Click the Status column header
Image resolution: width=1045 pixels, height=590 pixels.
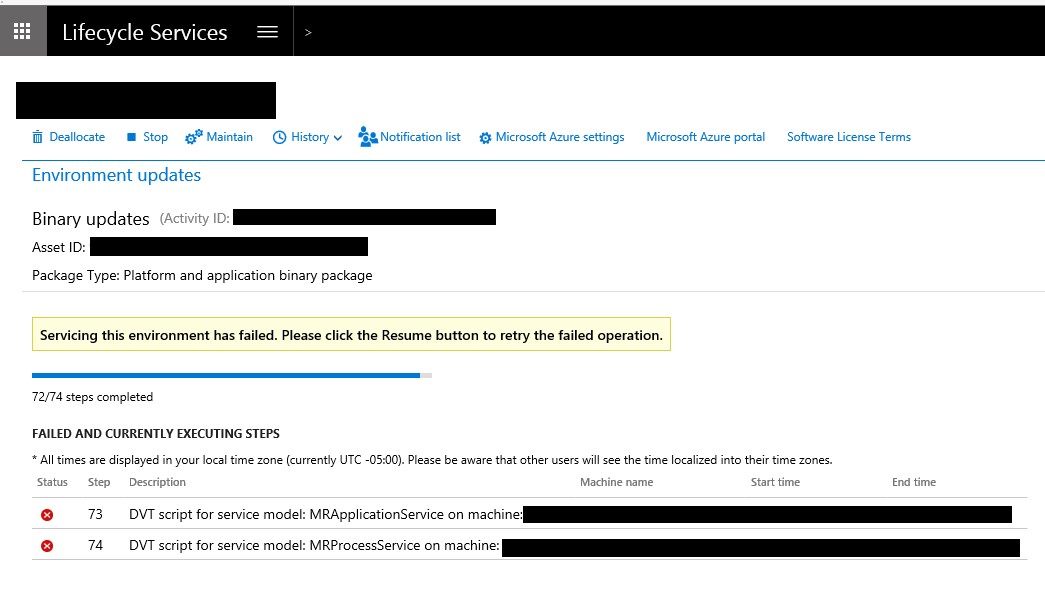click(52, 482)
